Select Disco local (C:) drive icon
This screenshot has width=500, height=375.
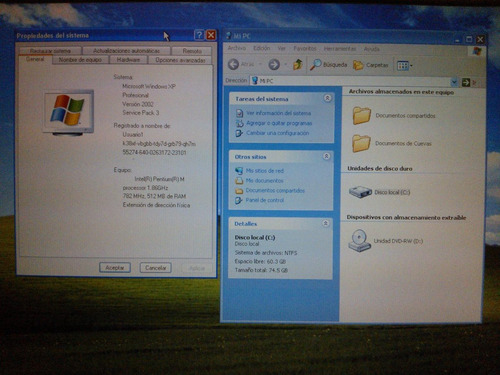(x=360, y=192)
